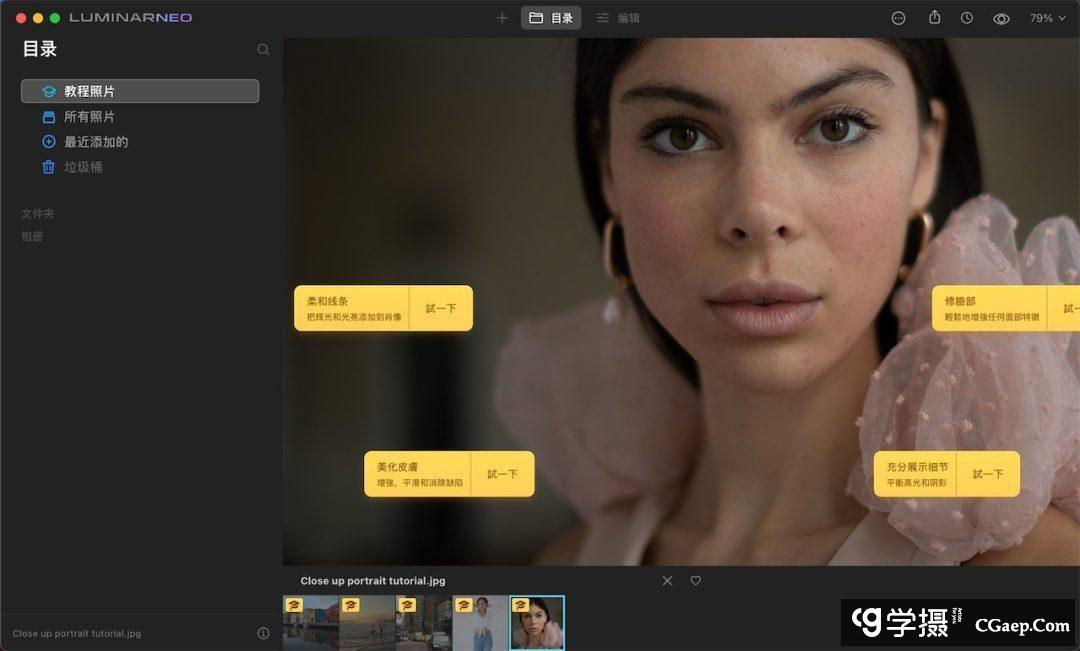
Task: Show photo info via the info icon
Action: point(263,633)
